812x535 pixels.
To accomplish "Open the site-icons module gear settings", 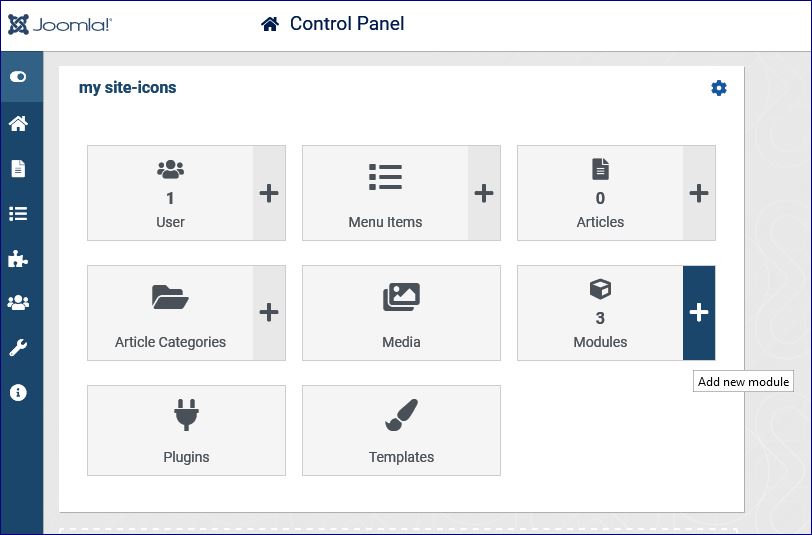I will point(719,88).
